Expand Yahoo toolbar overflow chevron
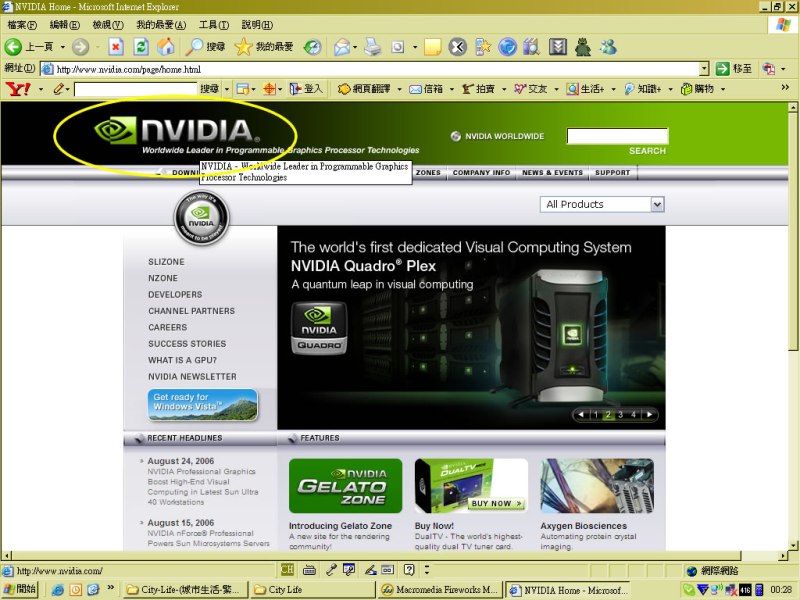 point(785,87)
